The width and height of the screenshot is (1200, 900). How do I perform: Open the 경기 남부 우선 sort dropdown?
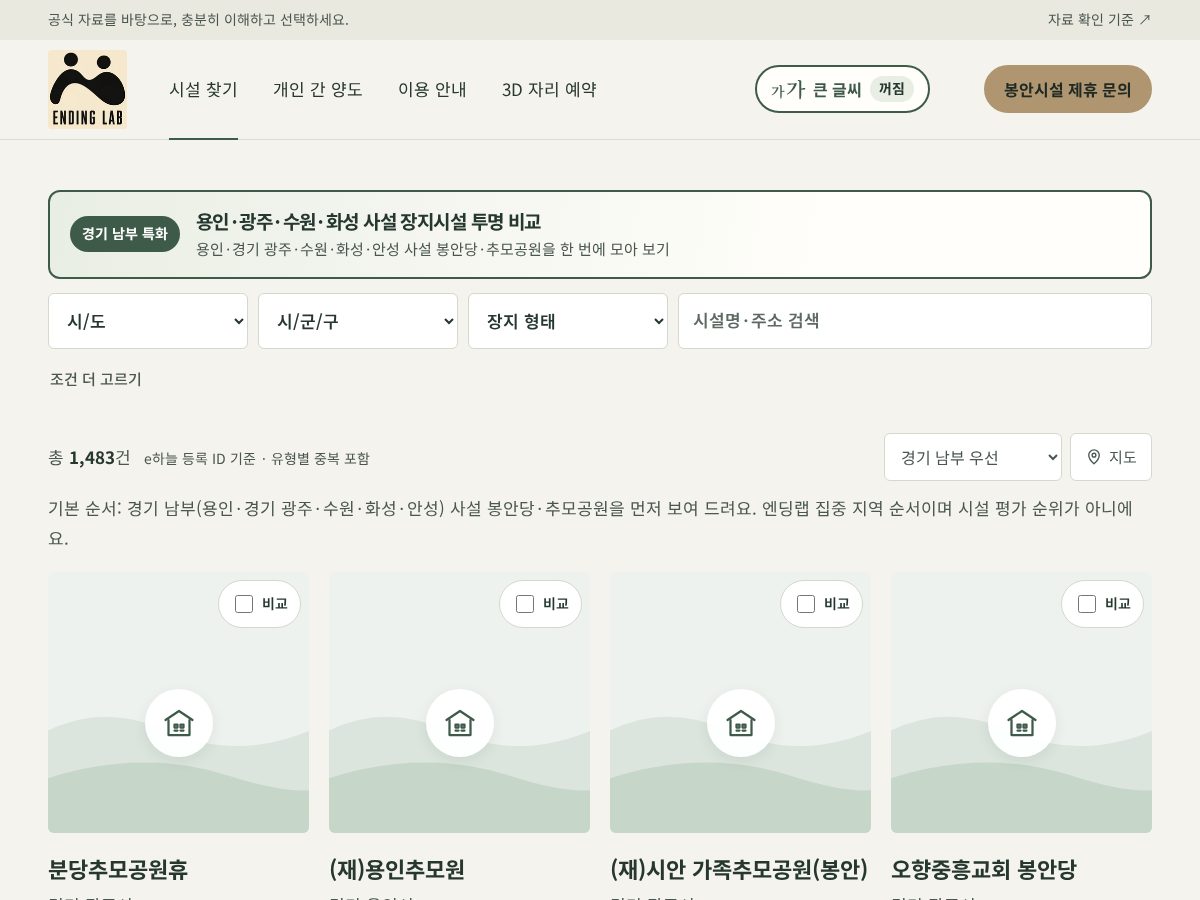pyautogui.click(x=973, y=457)
